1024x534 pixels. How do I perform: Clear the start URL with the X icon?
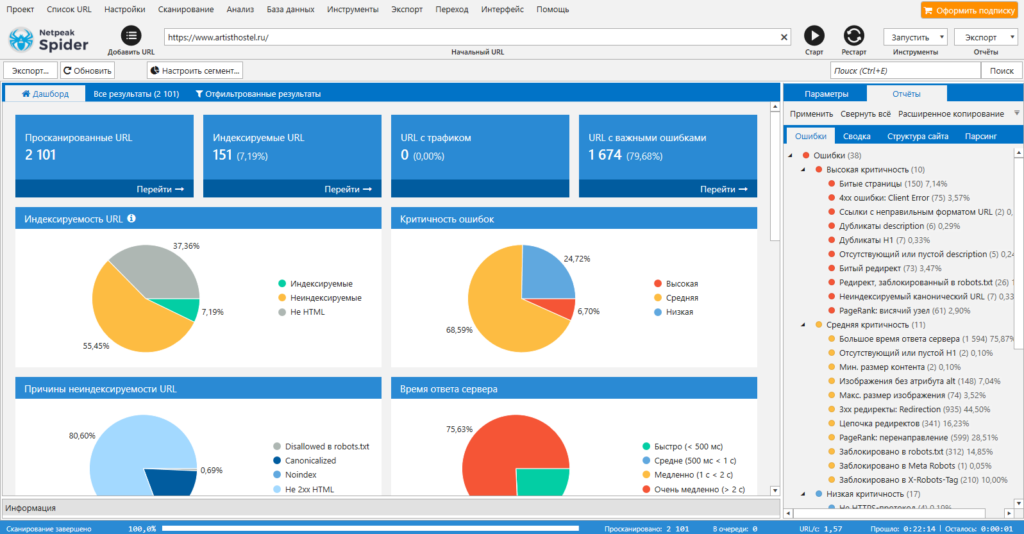pyautogui.click(x=784, y=37)
